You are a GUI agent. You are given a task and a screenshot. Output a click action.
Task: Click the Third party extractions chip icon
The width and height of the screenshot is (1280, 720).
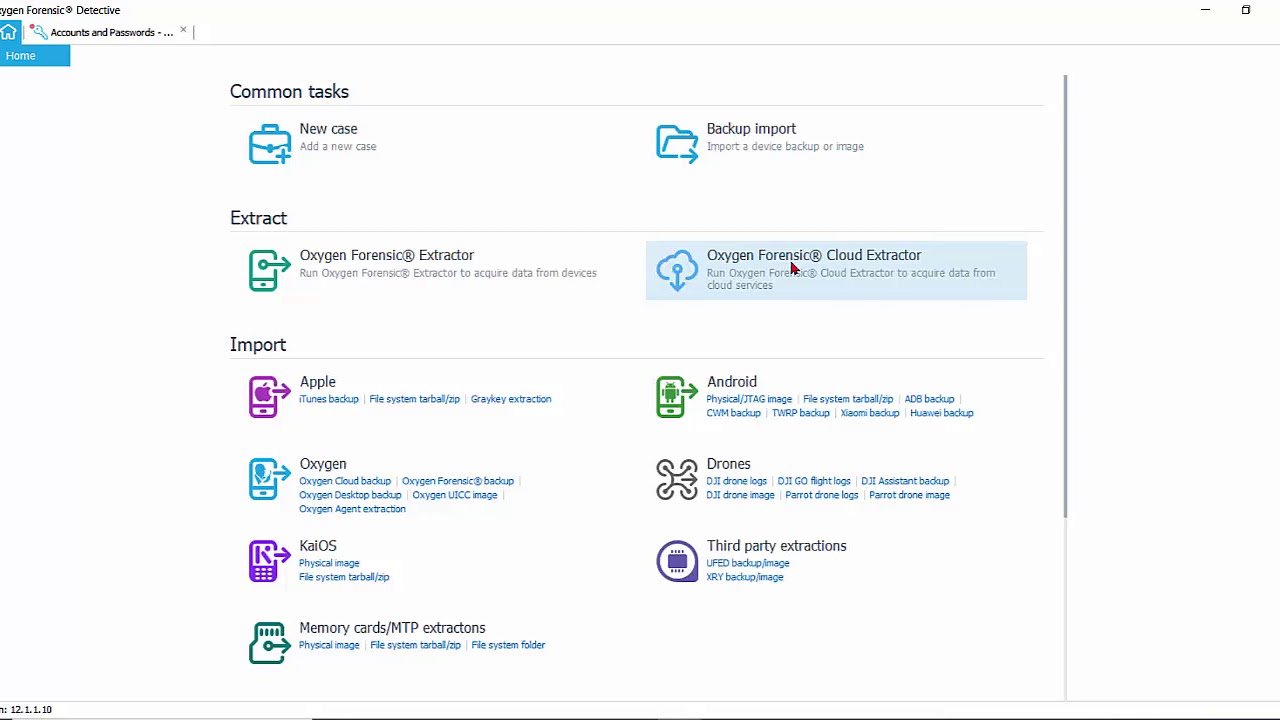coord(677,561)
